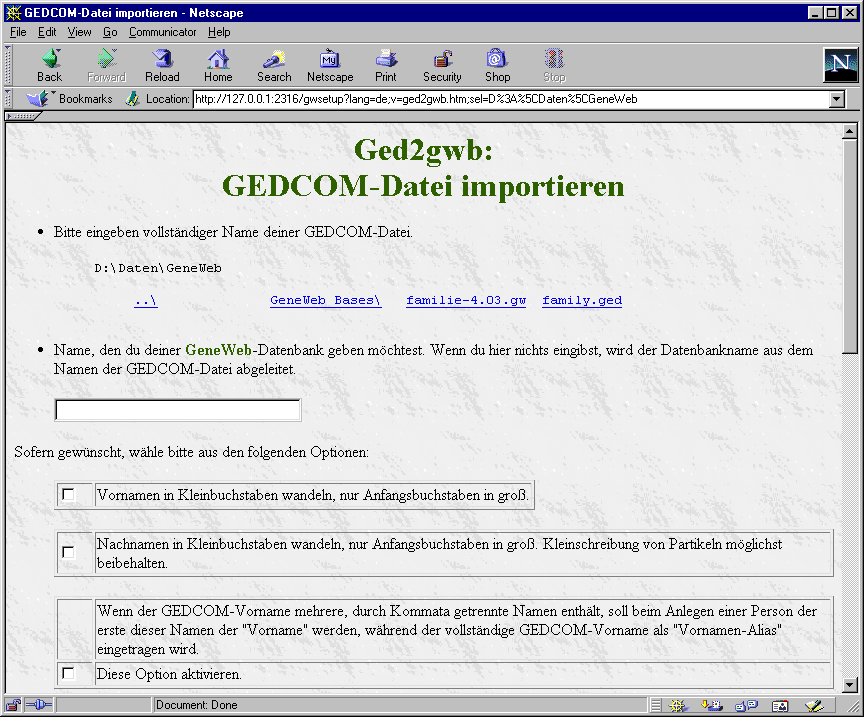Viewport: 864px width, 720px height.
Task: Click the "D:\Daten\GeneWeb" path text
Action: point(158,268)
